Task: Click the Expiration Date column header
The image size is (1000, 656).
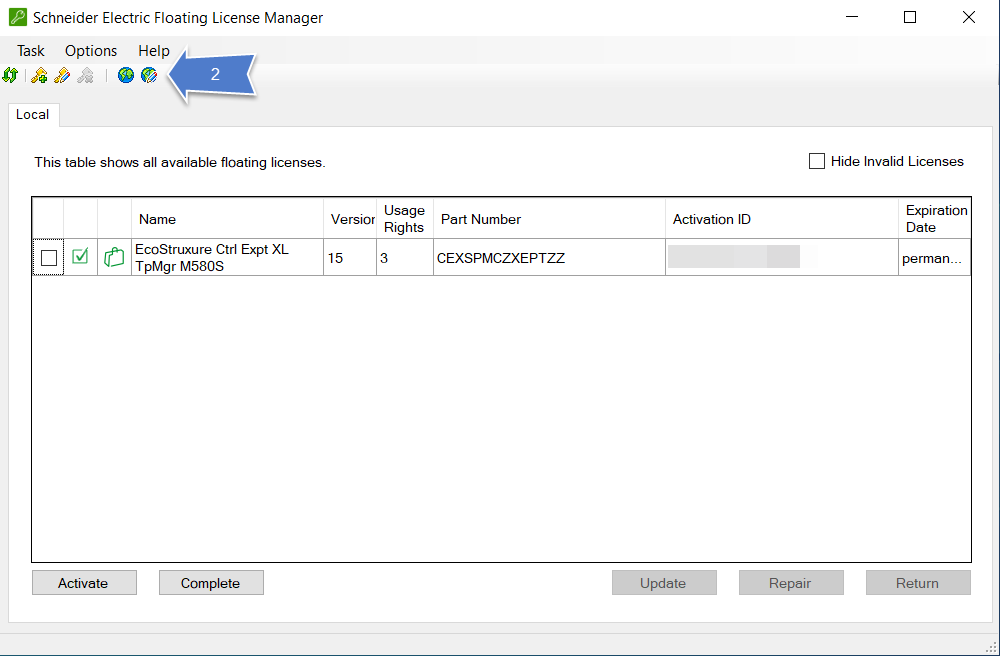Action: pyautogui.click(x=935, y=219)
